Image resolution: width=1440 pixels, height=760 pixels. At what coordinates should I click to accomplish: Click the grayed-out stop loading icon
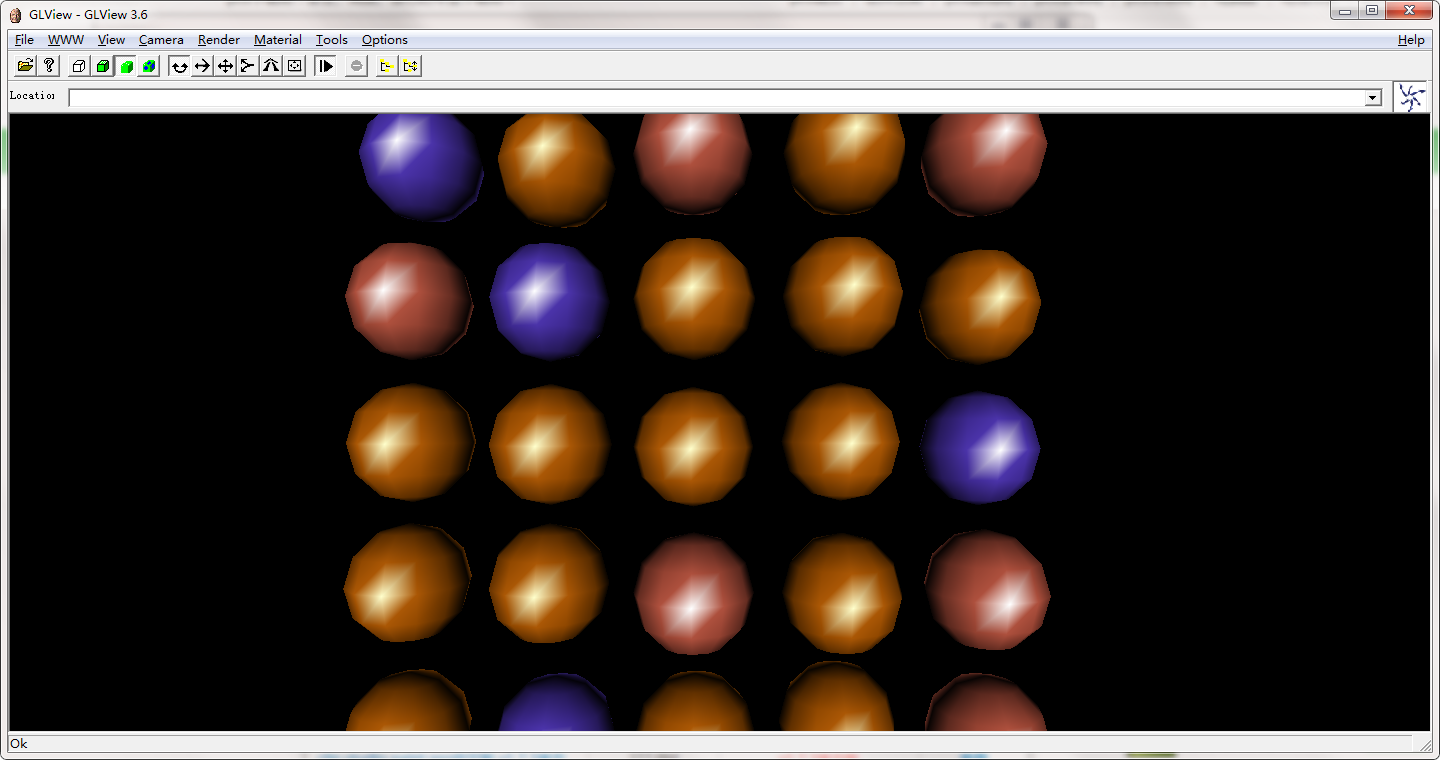[x=356, y=66]
